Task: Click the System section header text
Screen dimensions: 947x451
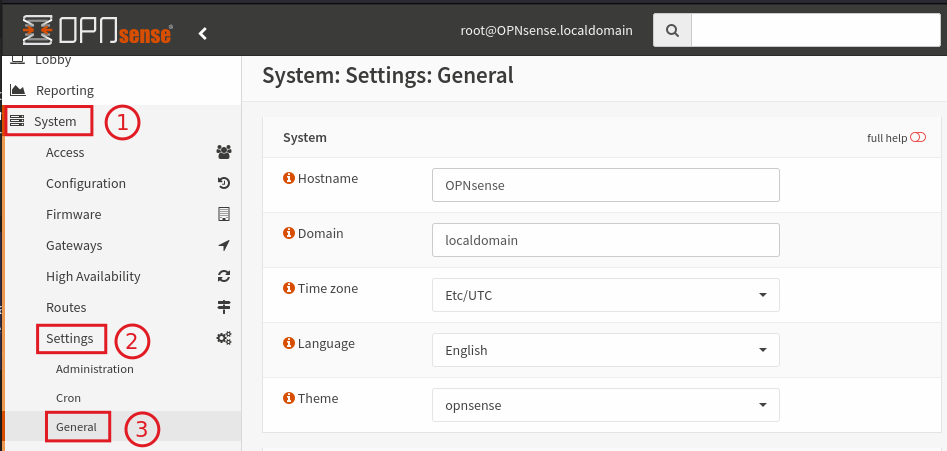Action: pos(305,138)
